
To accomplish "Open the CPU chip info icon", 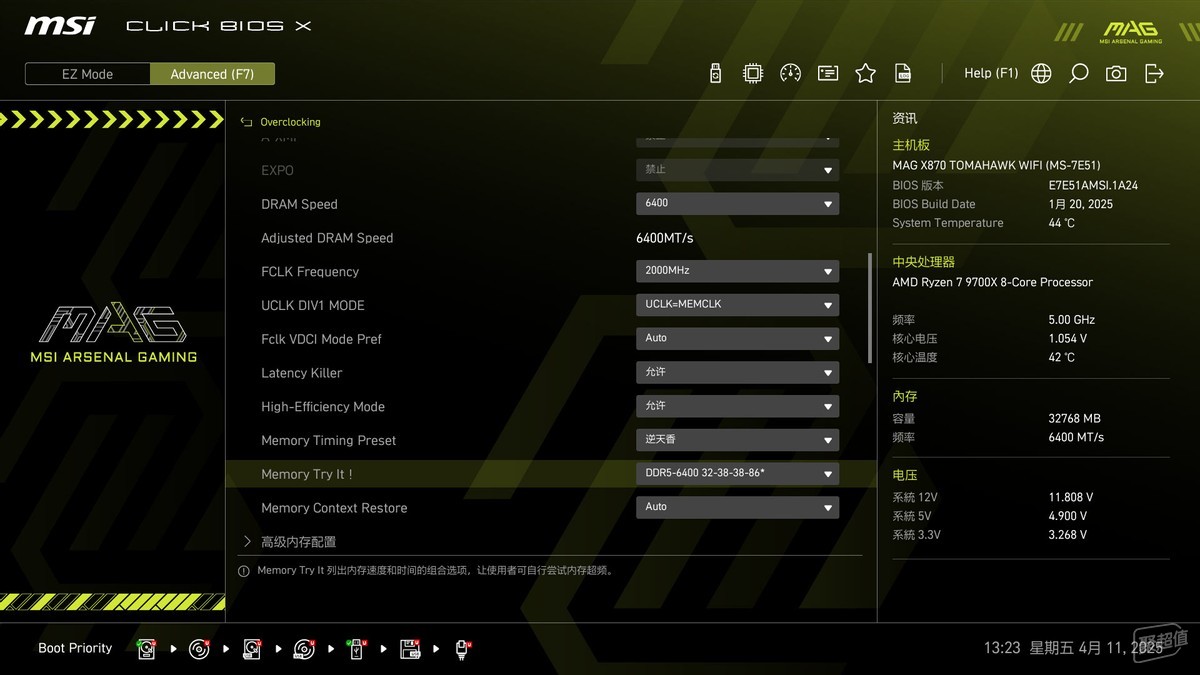I will pyautogui.click(x=753, y=73).
